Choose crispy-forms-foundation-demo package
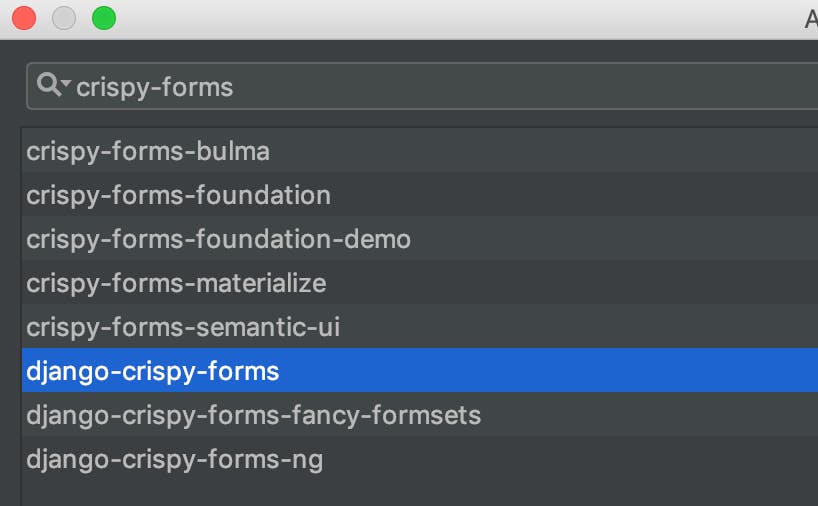Image resolution: width=818 pixels, height=506 pixels. (x=218, y=239)
